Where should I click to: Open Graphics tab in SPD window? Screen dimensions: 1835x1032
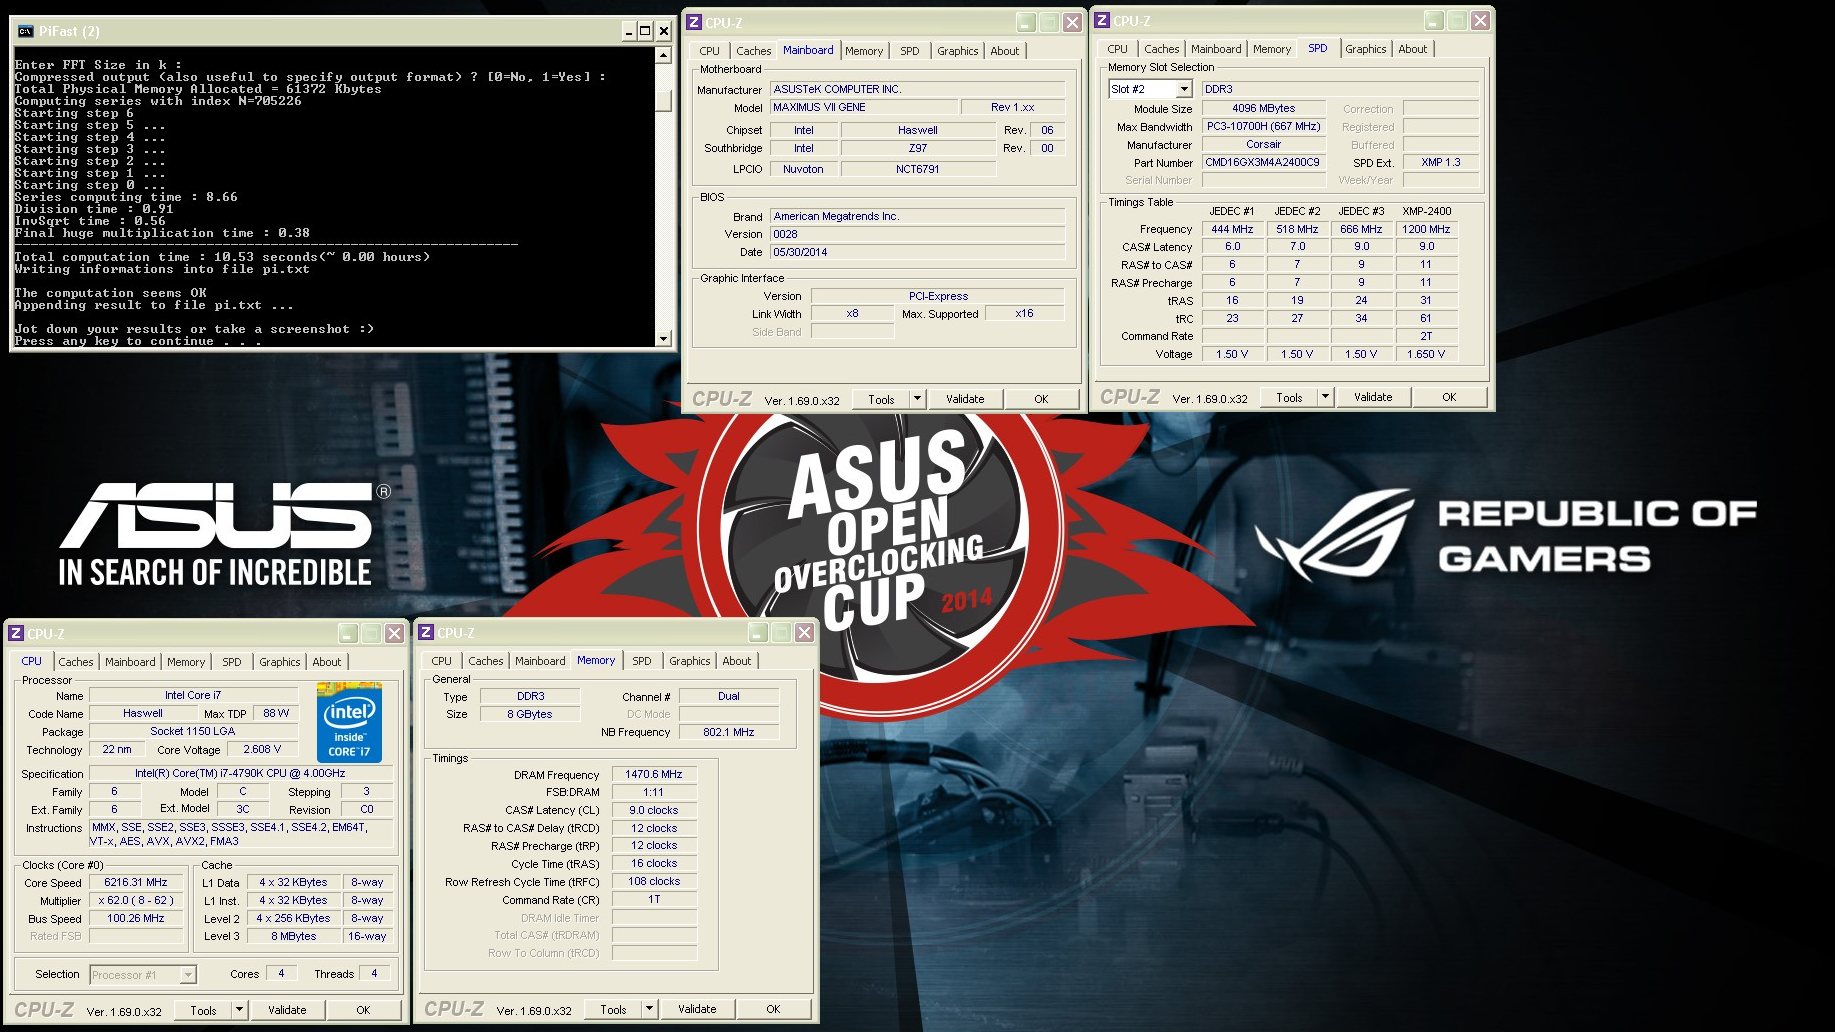[x=1365, y=49]
